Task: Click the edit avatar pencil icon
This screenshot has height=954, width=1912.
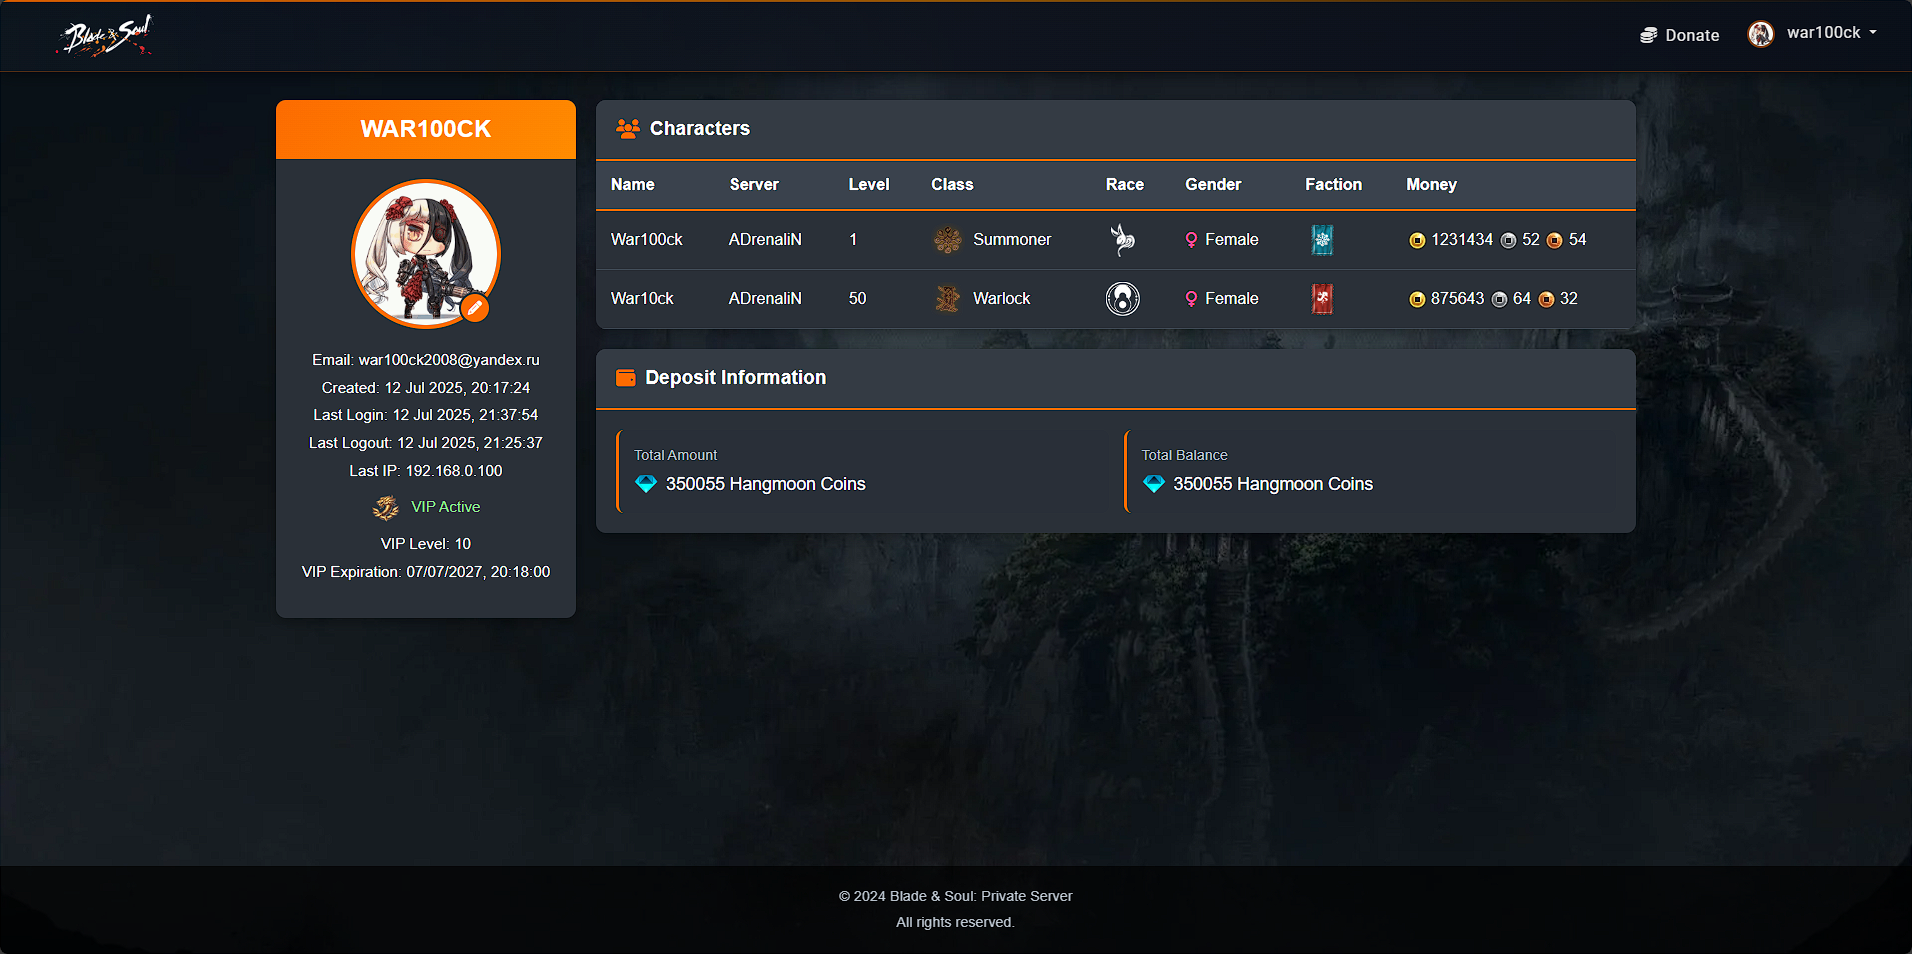Action: tap(475, 308)
